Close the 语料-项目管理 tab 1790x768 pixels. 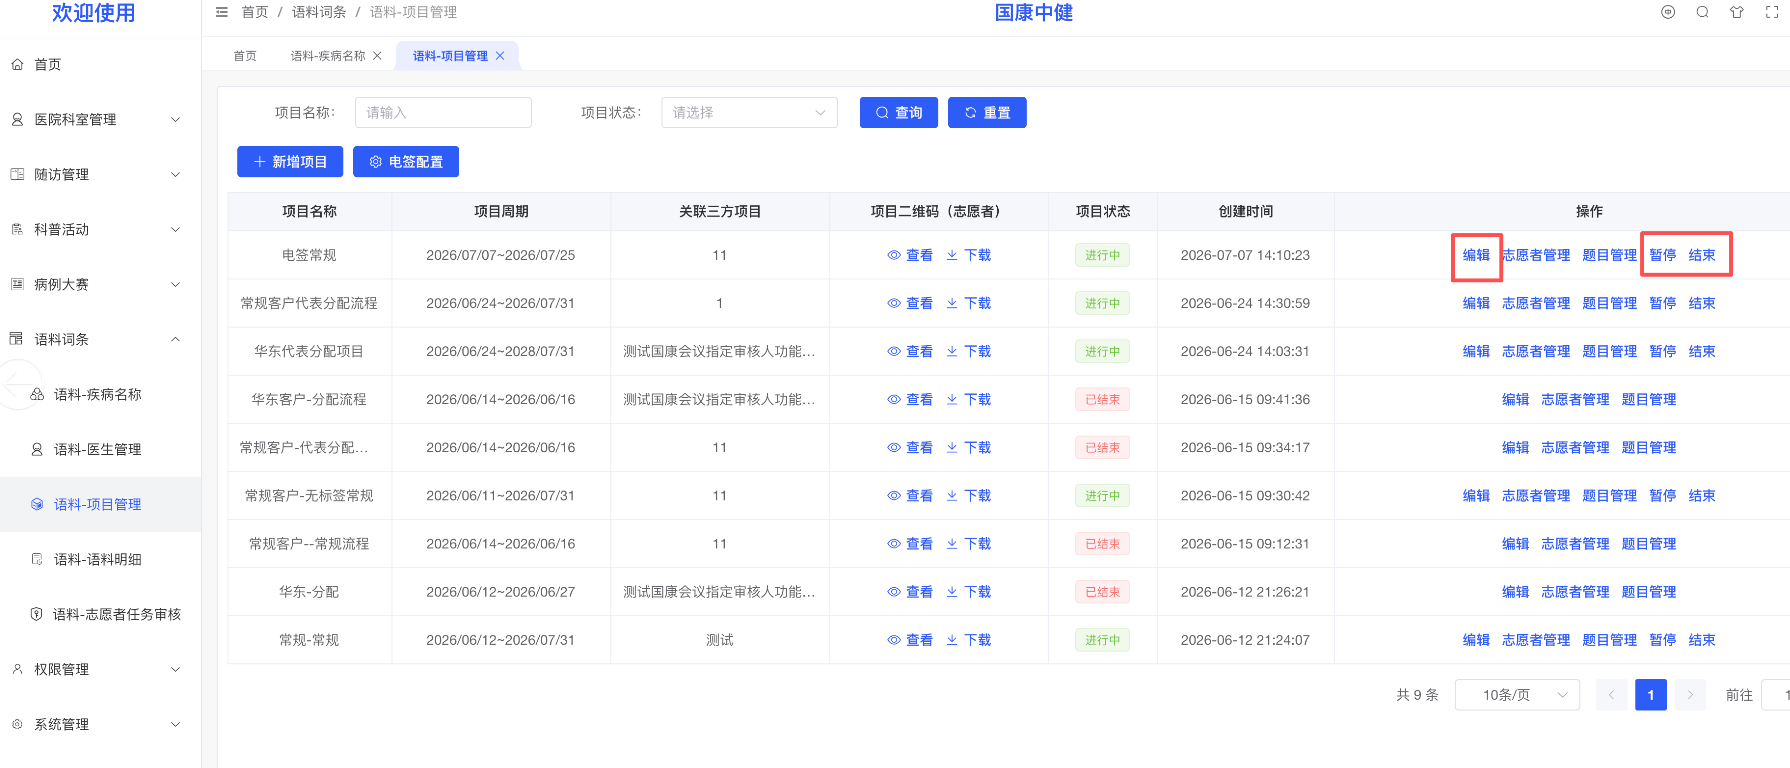click(x=500, y=56)
